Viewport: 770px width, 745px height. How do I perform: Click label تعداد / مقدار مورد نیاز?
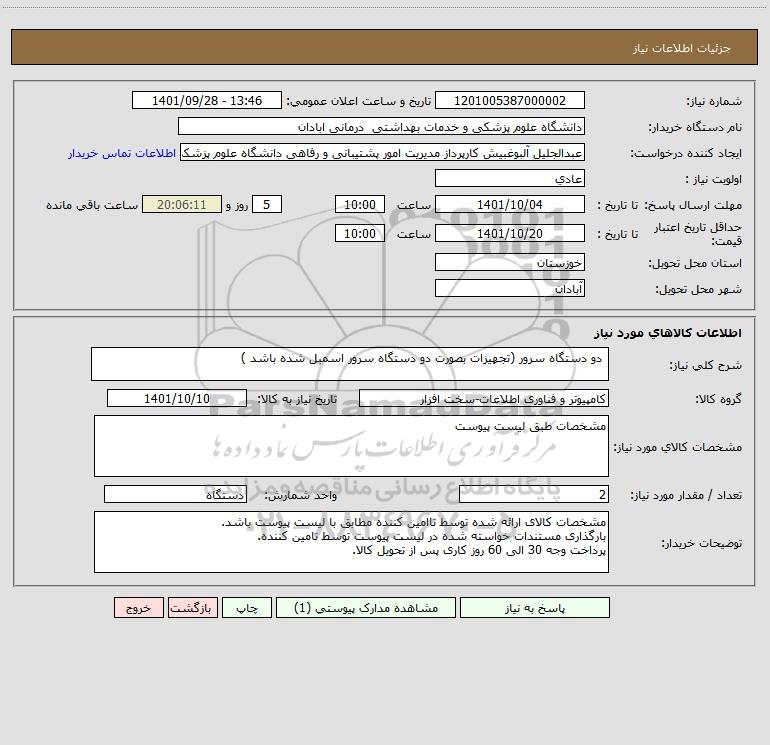(x=686, y=496)
